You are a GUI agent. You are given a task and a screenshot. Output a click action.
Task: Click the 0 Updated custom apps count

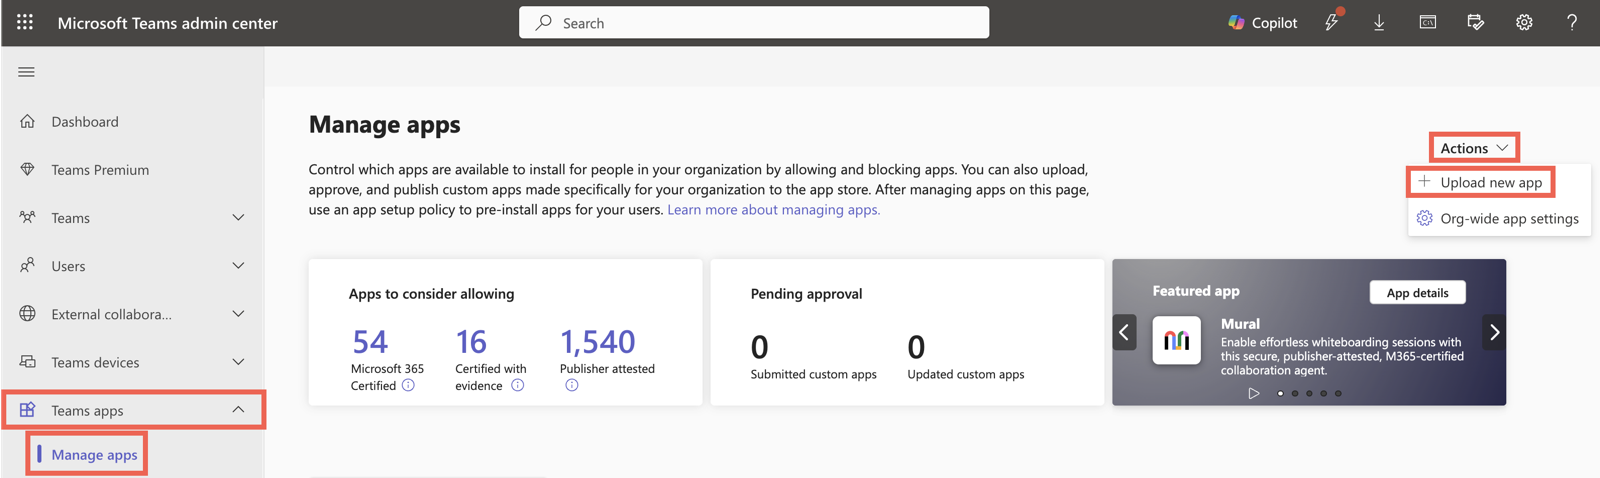click(x=916, y=347)
